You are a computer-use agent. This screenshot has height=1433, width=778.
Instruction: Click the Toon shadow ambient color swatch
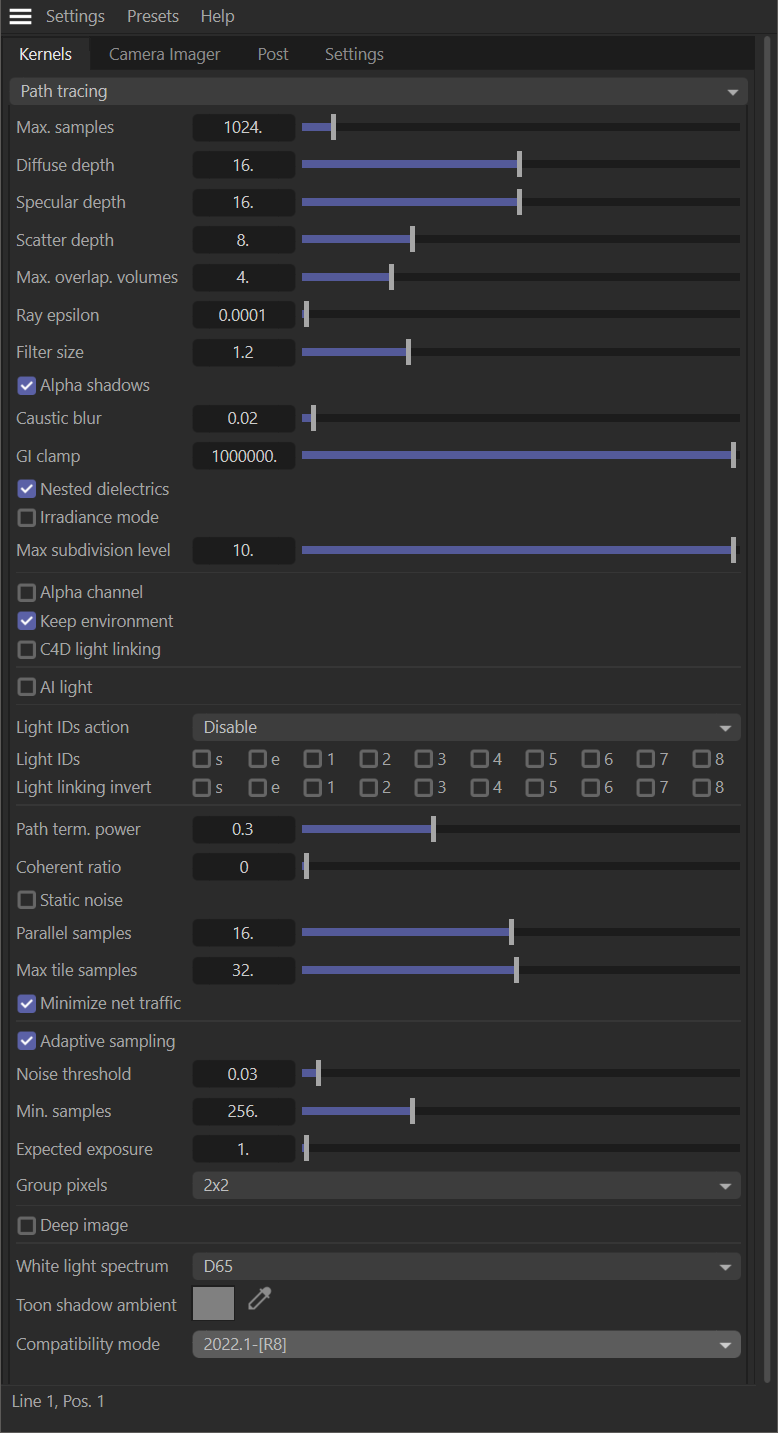pyautogui.click(x=213, y=1304)
